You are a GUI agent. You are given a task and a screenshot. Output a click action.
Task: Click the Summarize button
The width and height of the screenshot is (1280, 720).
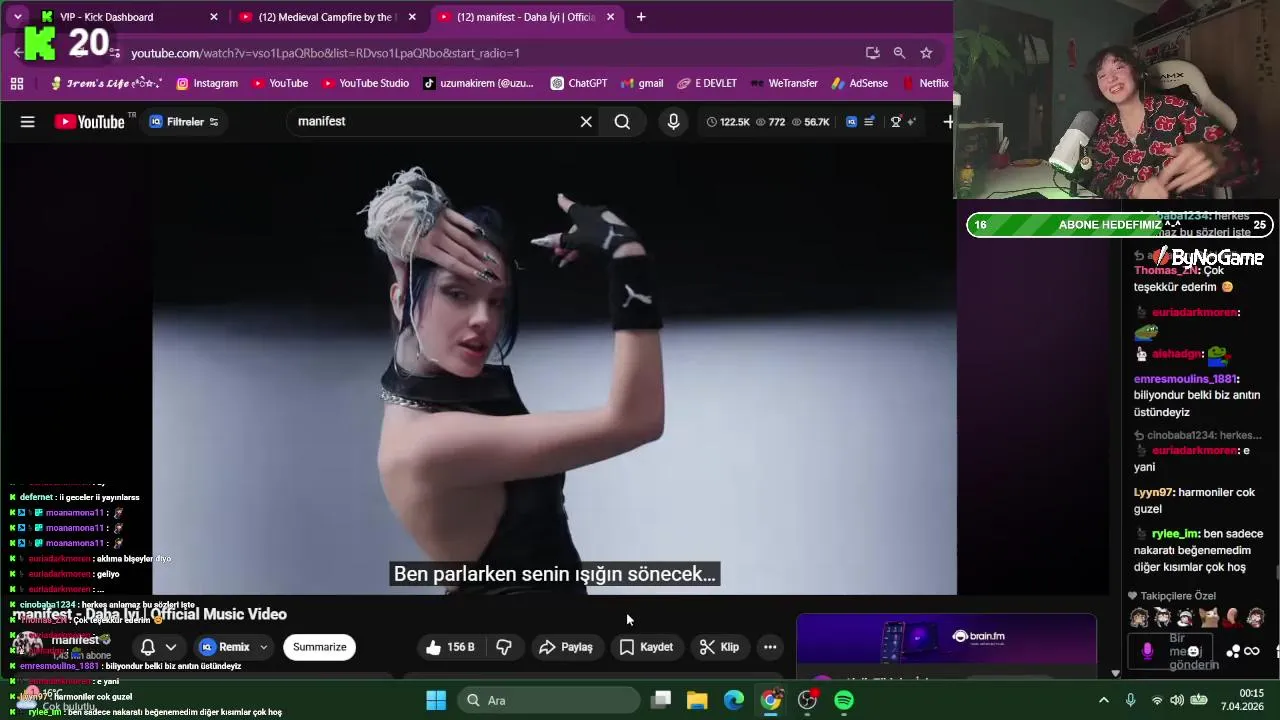tap(320, 647)
